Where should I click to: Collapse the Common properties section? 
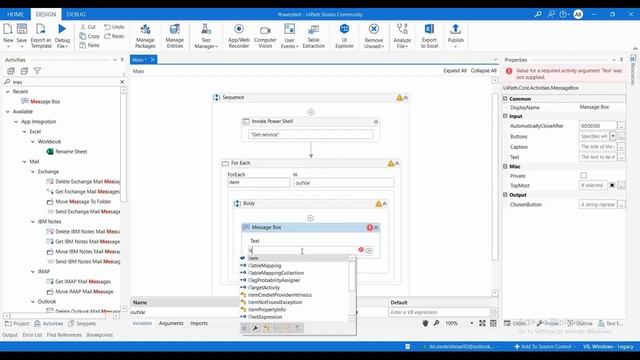(505, 99)
